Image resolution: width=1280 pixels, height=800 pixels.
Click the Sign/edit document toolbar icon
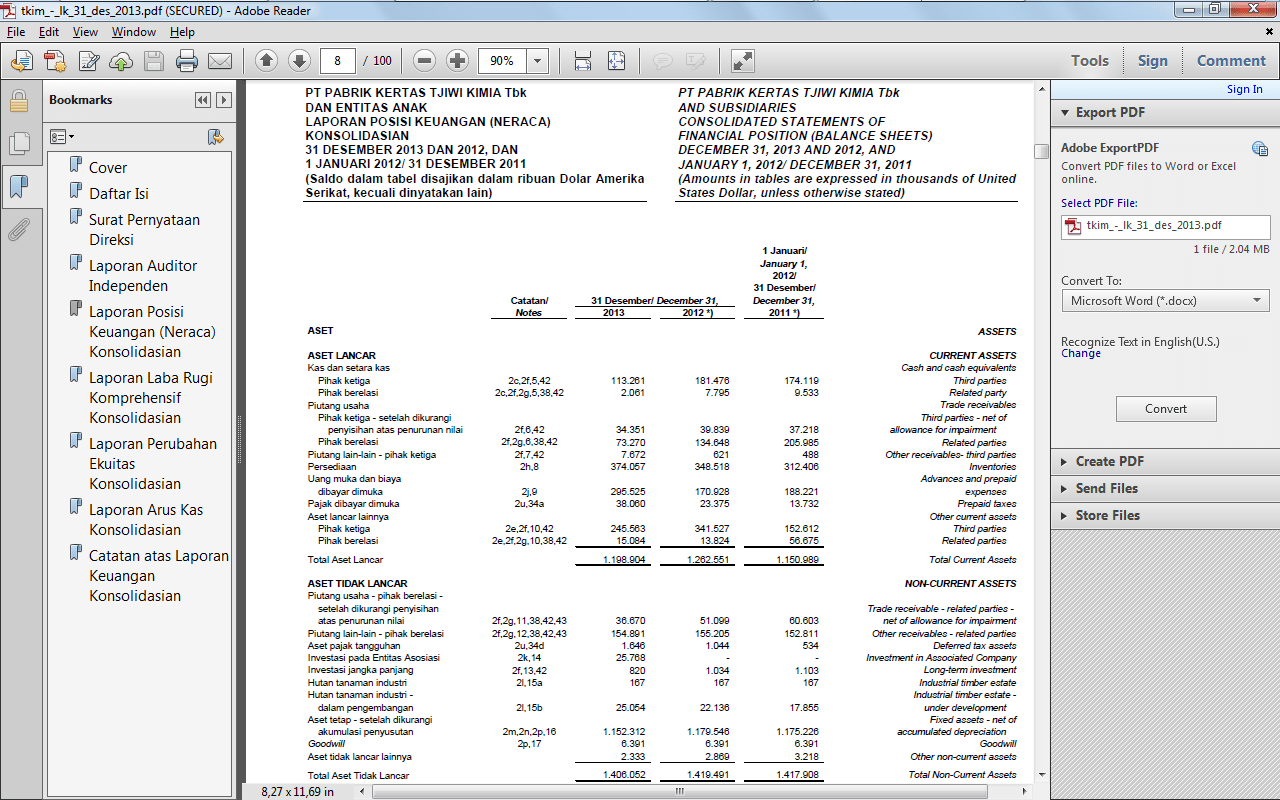click(x=89, y=61)
